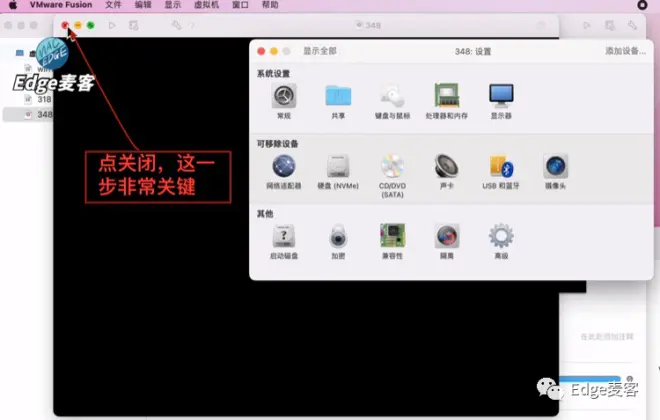
Task: Open the 文件 (File) menu
Action: point(113,5)
